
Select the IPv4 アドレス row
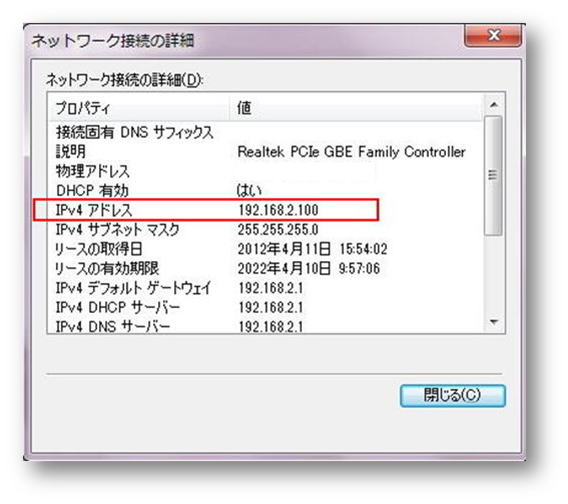click(266, 210)
